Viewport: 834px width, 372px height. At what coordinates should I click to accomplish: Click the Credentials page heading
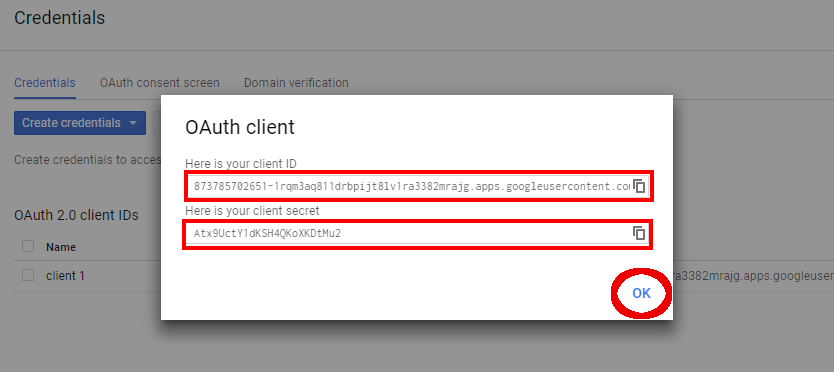[60, 18]
